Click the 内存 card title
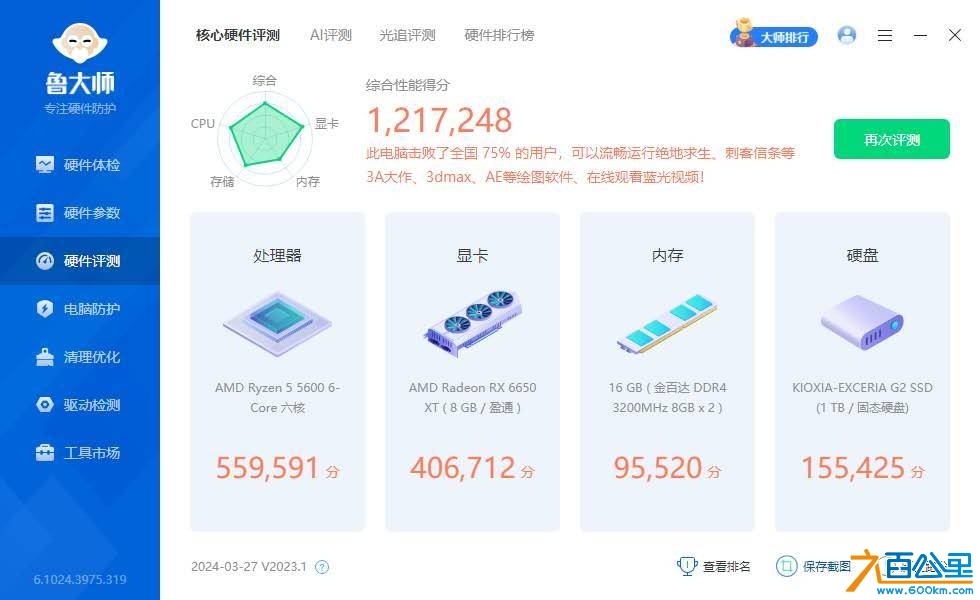 point(668,255)
